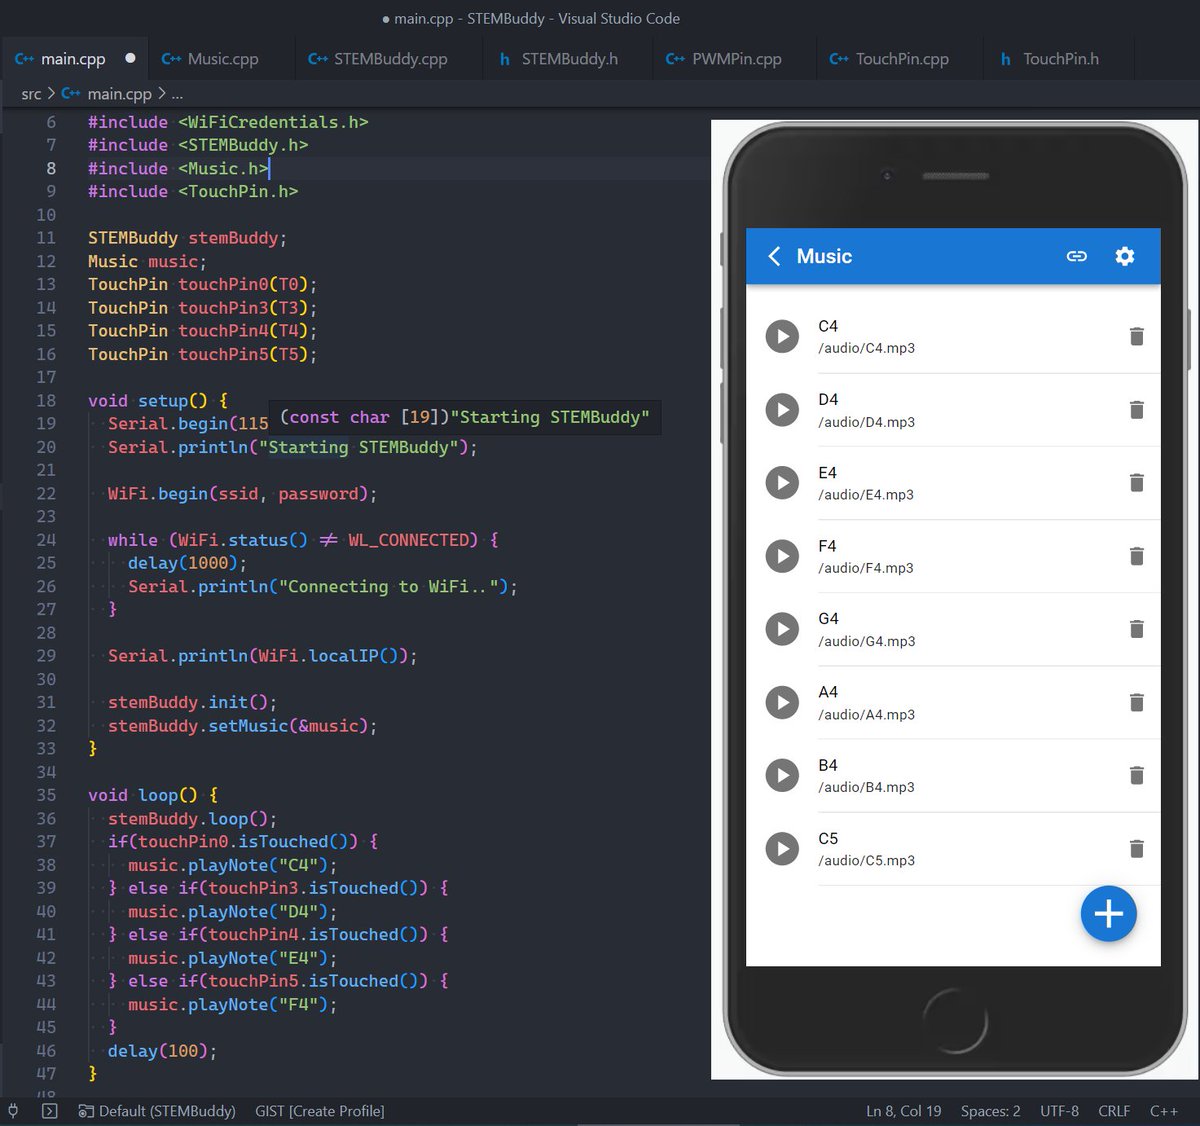Go to line via Ln 8, Col 19
Image resolution: width=1200 pixels, height=1126 pixels.
pos(904,1111)
